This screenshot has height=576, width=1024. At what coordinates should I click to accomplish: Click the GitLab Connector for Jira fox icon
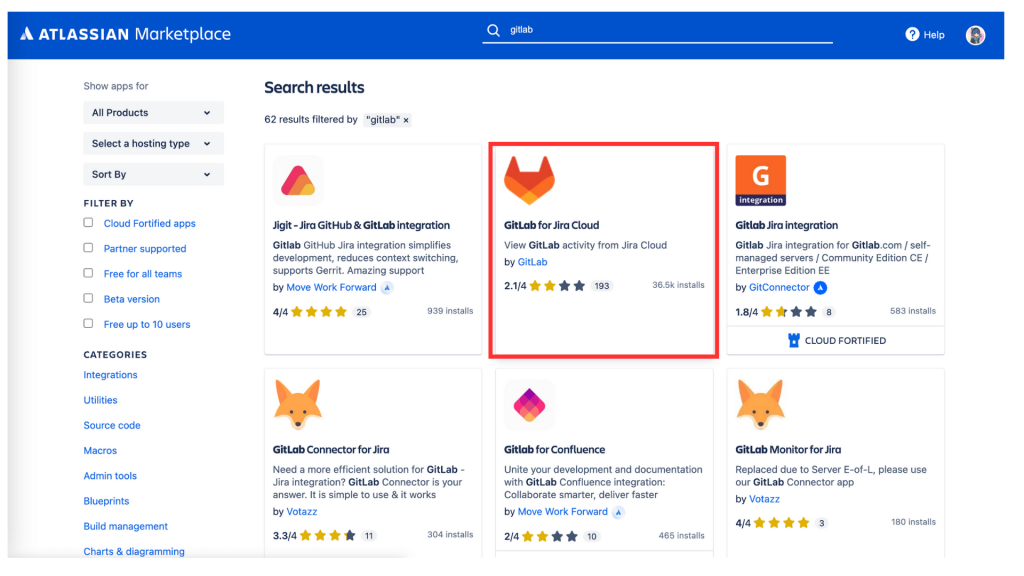coord(298,405)
